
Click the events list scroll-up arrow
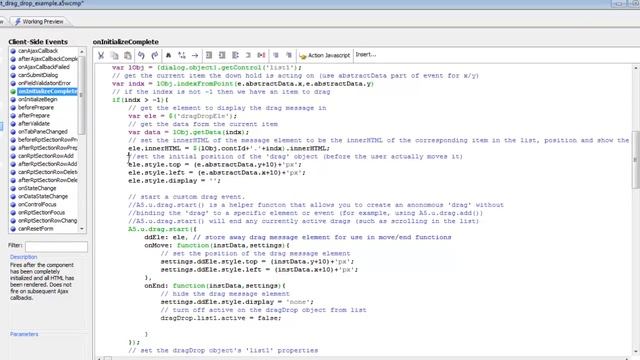82,51
